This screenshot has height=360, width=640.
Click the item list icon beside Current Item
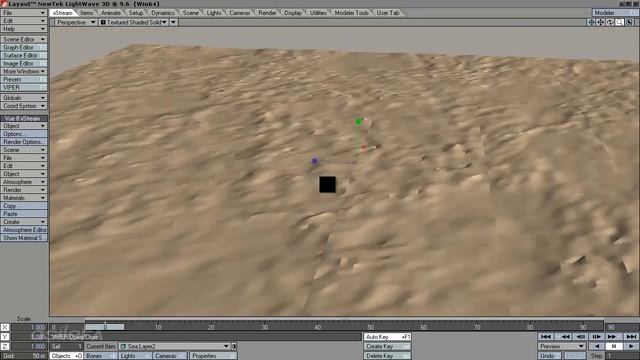coord(234,346)
